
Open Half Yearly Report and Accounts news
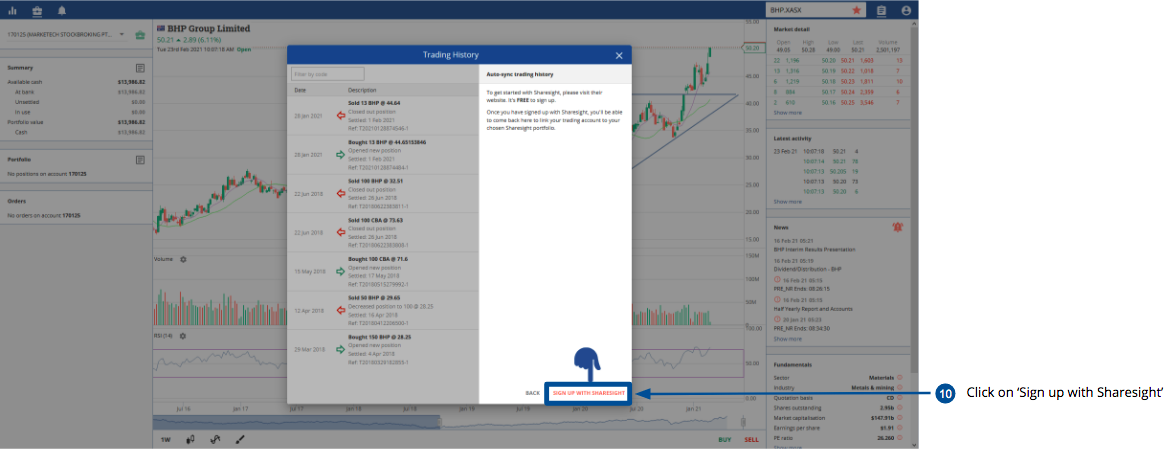tap(813, 308)
